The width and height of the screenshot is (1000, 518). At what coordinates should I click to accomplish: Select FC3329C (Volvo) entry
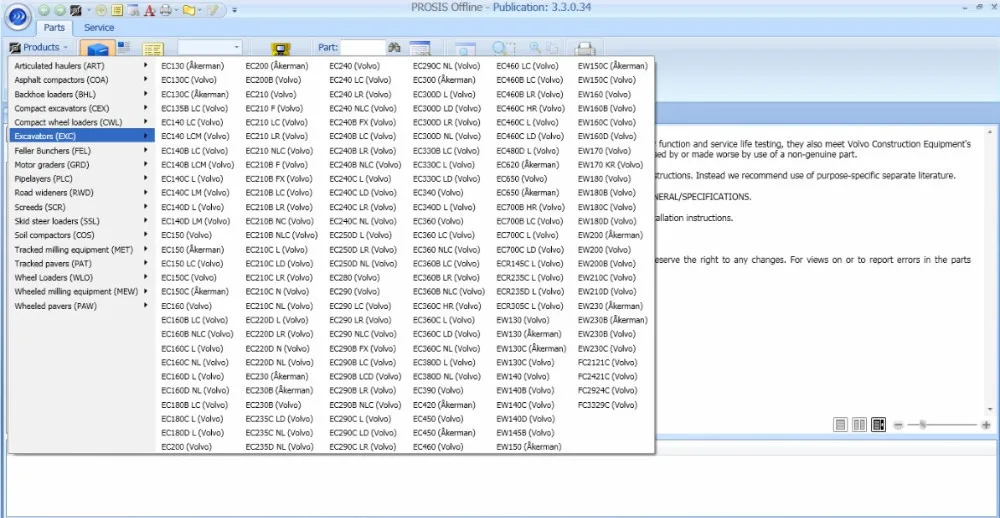pyautogui.click(x=607, y=404)
